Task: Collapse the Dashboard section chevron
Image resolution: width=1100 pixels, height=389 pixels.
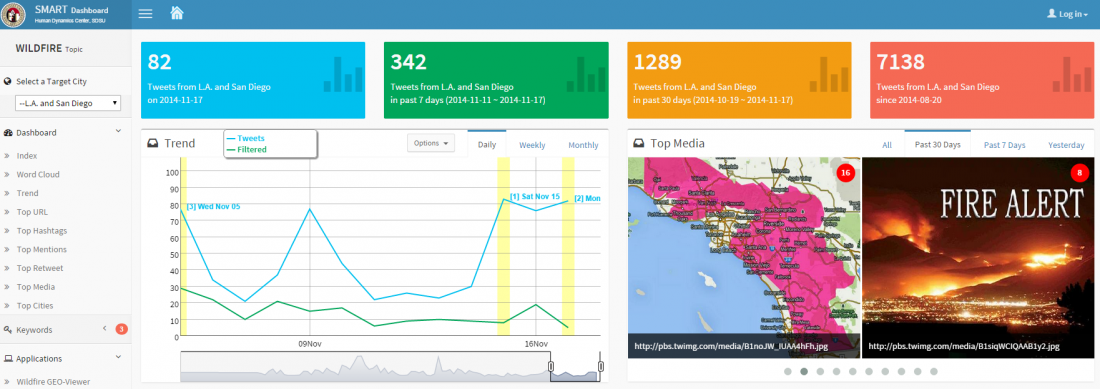Action: (x=118, y=132)
